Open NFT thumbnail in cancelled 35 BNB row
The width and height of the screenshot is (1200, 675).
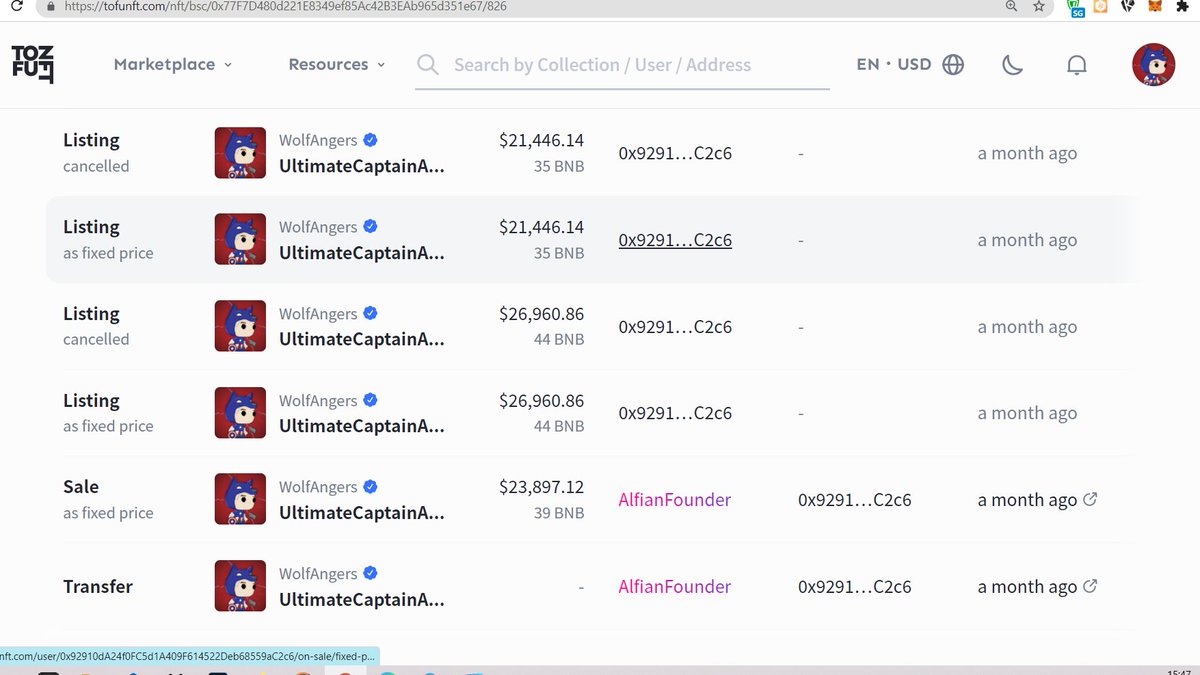pos(240,153)
